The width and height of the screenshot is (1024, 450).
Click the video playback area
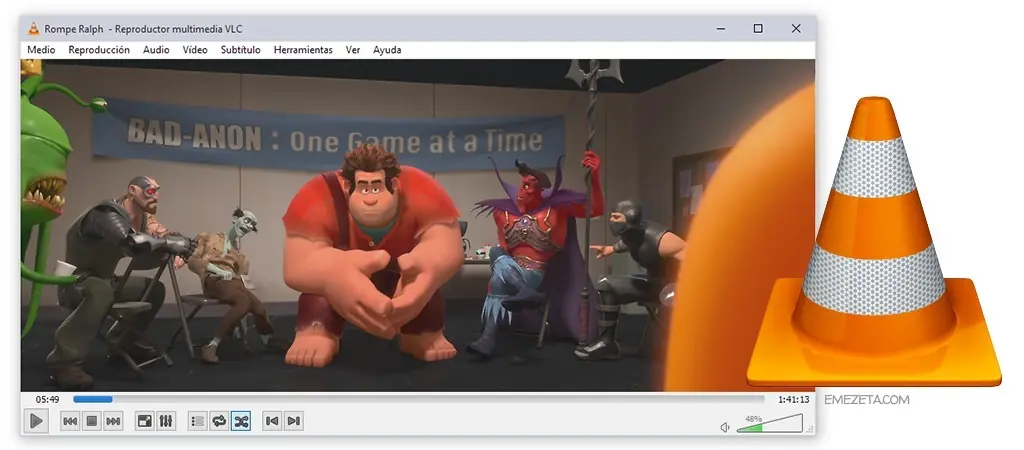click(x=418, y=225)
